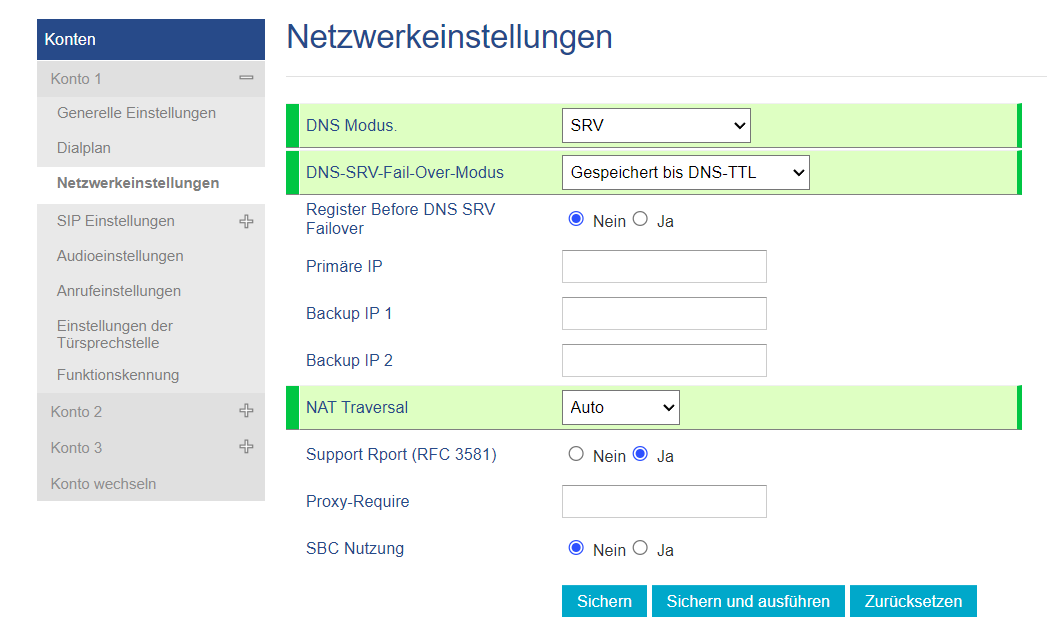This screenshot has height=637, width=1047.
Task: Open Einstellungen der Türsprechstelle
Action: point(115,334)
